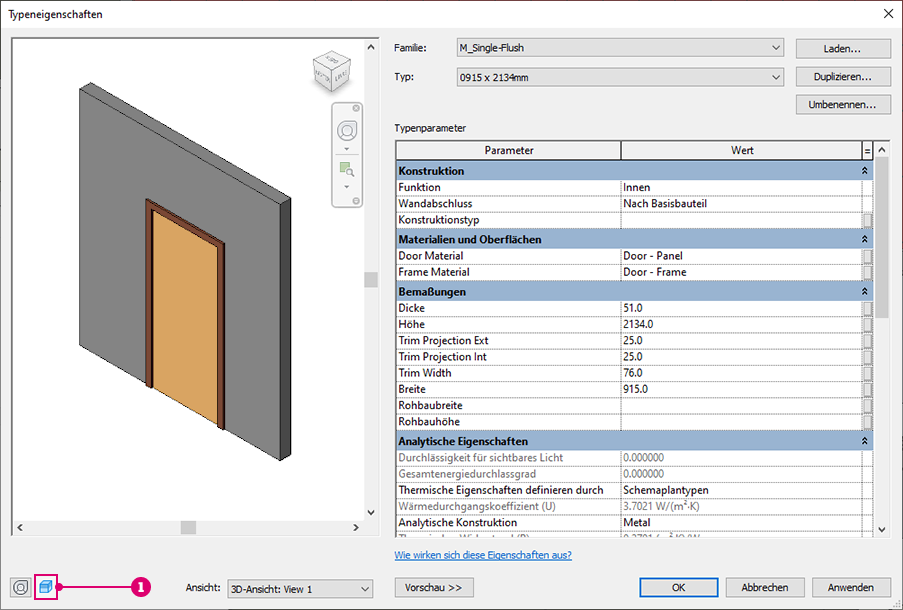Click the preview scroll-down arrow
The height and width of the screenshot is (610, 903).
[371, 512]
